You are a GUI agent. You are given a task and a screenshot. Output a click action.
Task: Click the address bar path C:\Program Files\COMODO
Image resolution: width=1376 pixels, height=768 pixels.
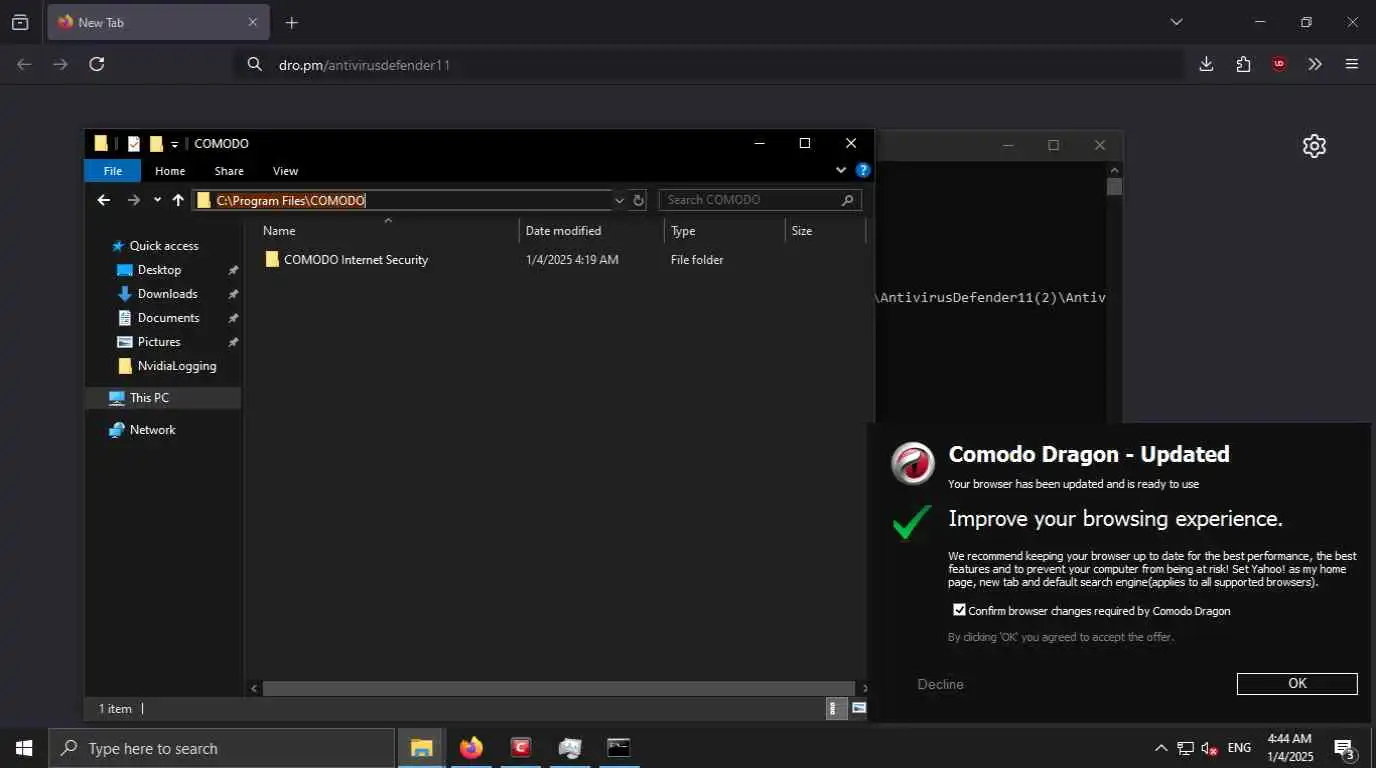pos(291,200)
